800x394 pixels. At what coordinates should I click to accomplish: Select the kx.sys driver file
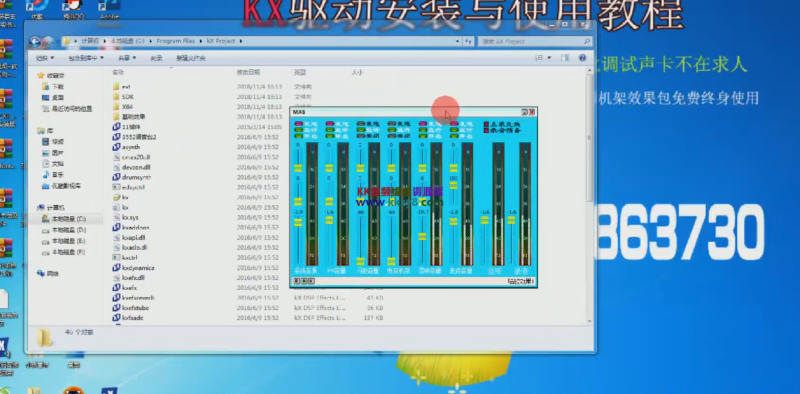tap(126, 217)
